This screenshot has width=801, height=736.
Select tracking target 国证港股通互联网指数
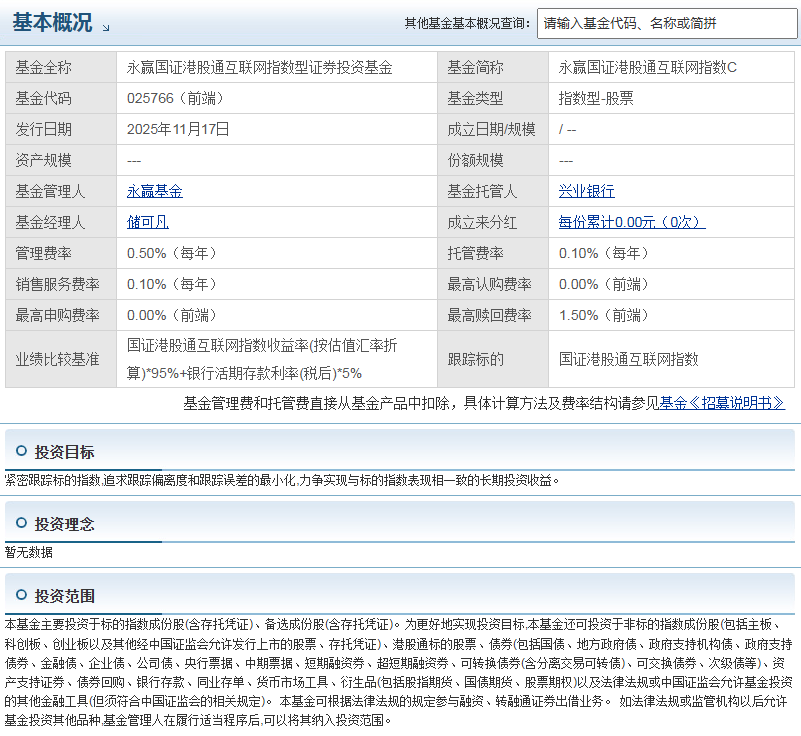pyautogui.click(x=628, y=360)
